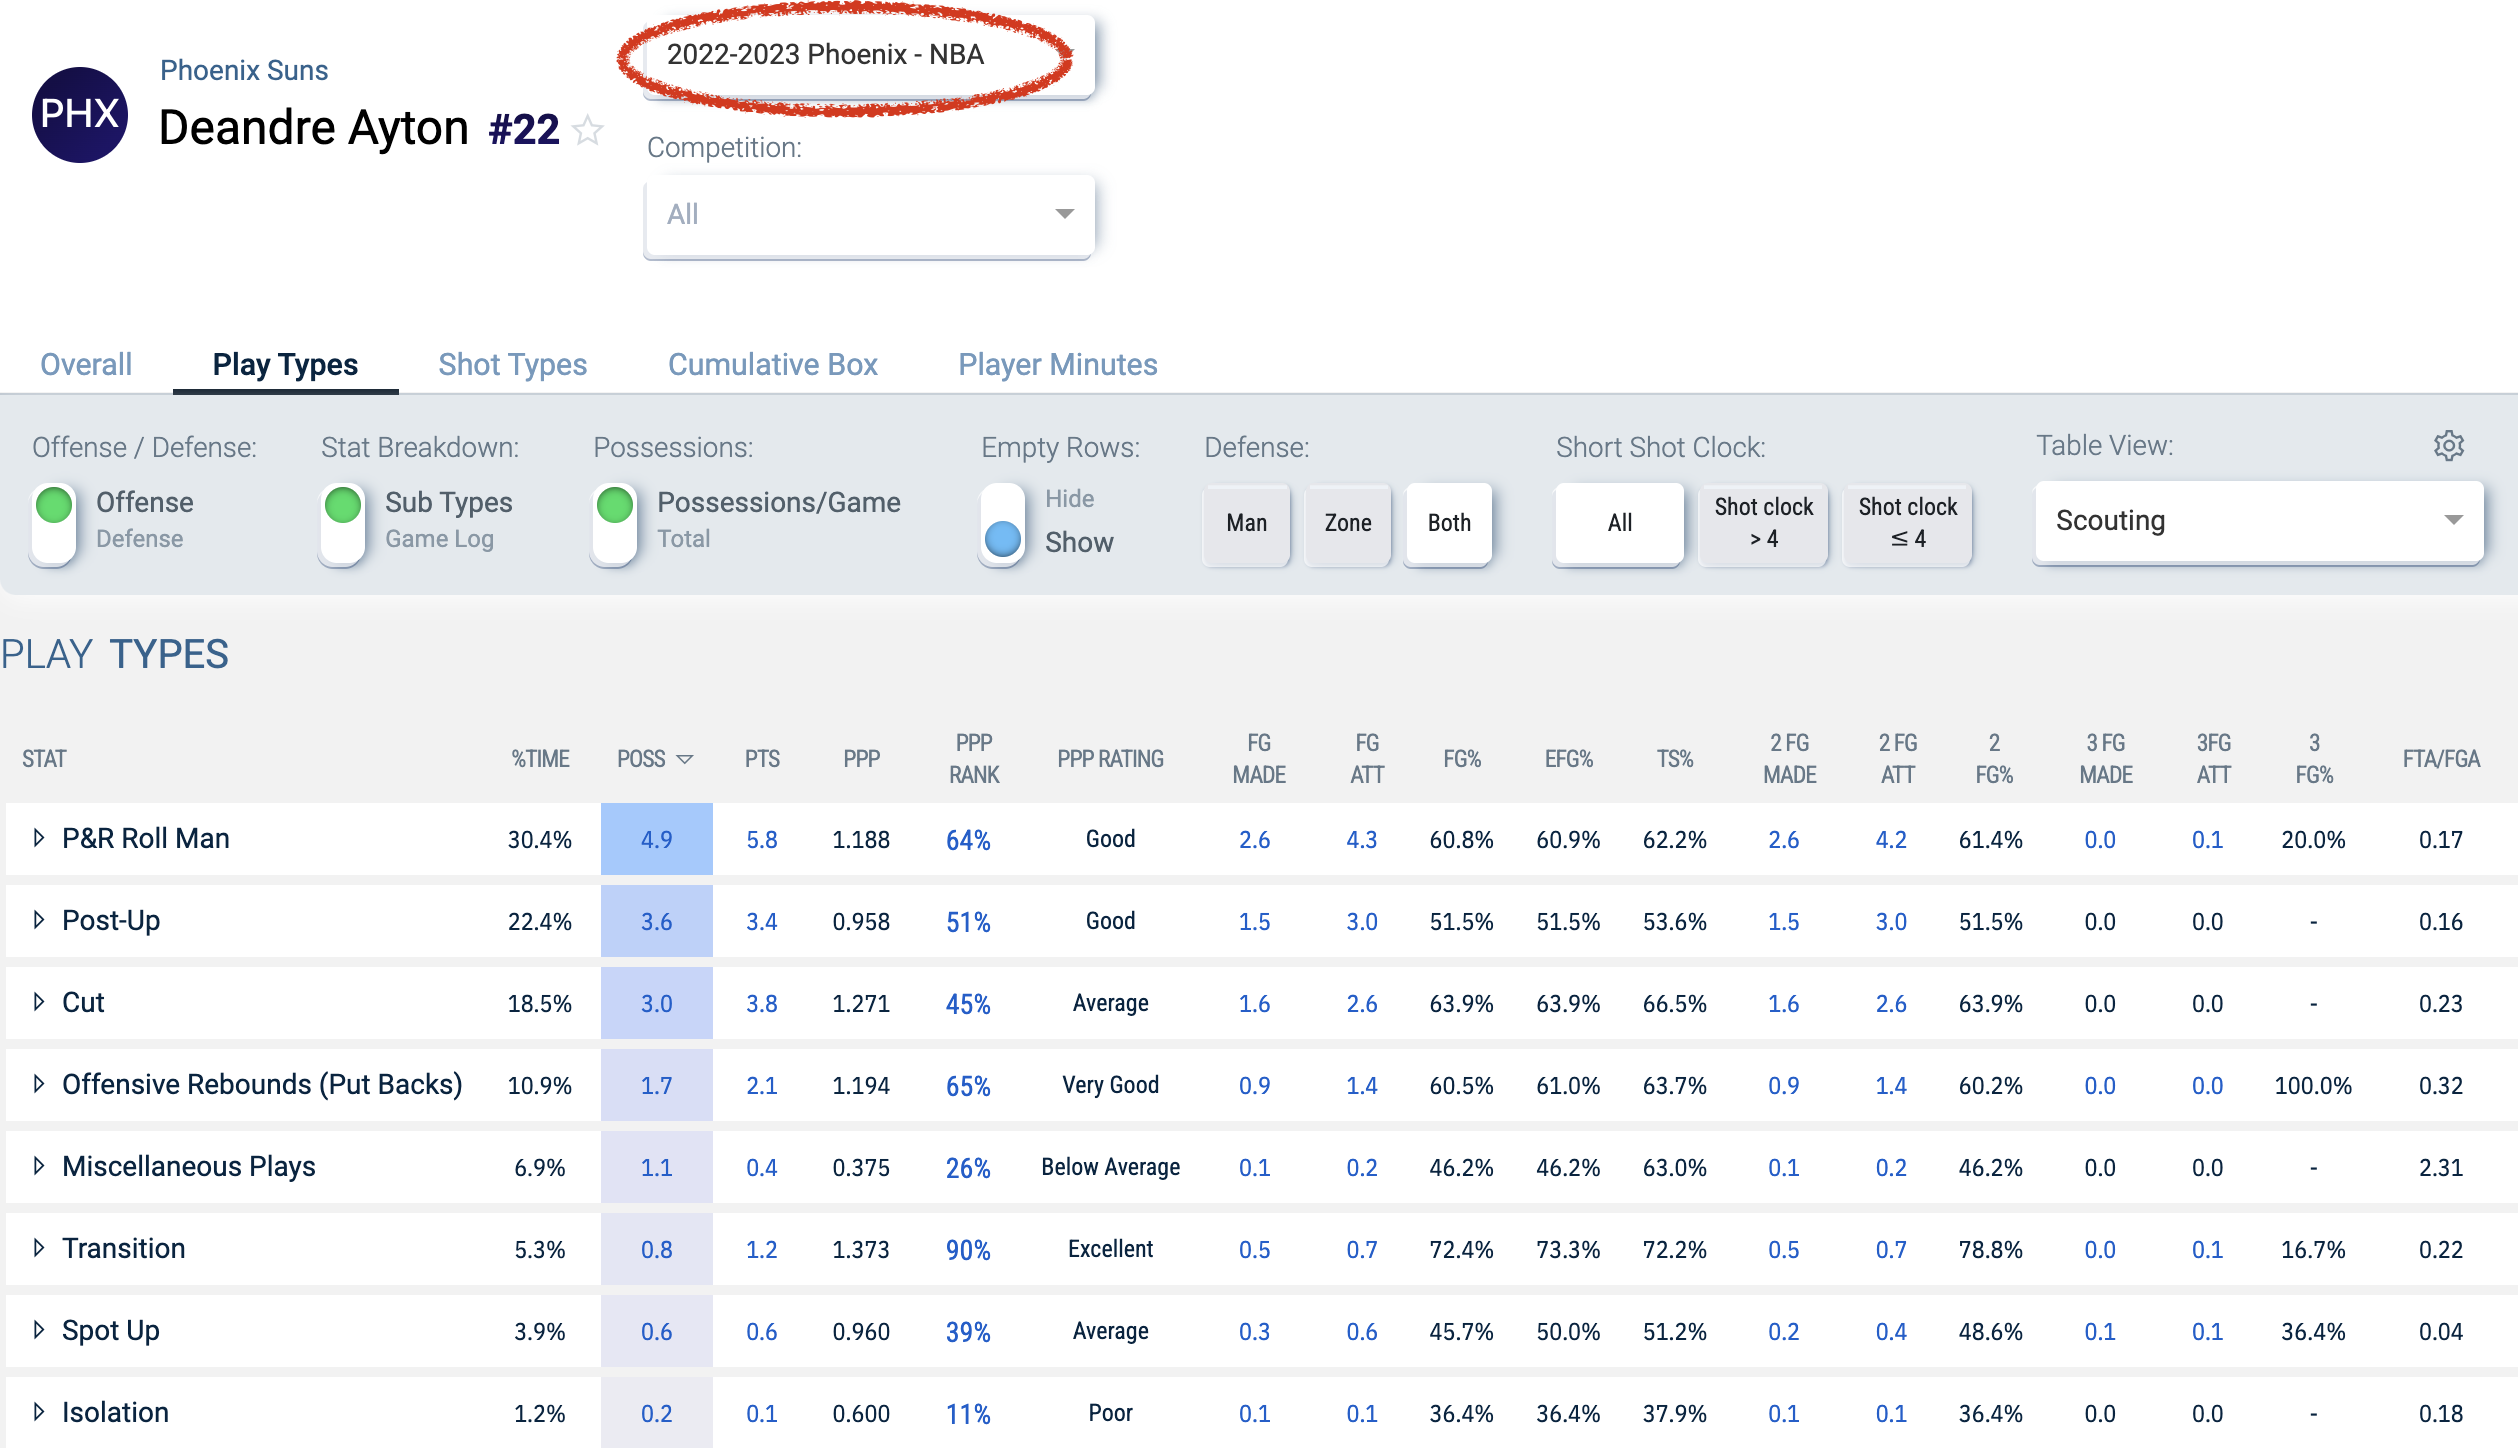Screen dimensions: 2518x1448
Task: Open the Phoenix Suns team link
Action: [244, 70]
